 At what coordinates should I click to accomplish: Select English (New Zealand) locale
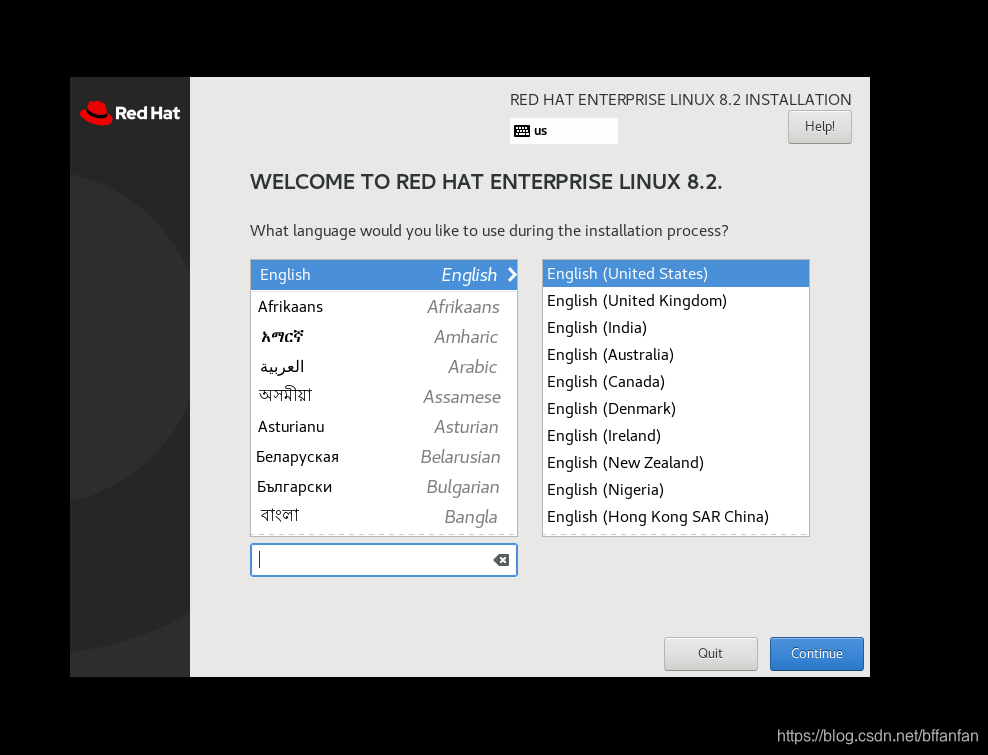click(x=675, y=463)
